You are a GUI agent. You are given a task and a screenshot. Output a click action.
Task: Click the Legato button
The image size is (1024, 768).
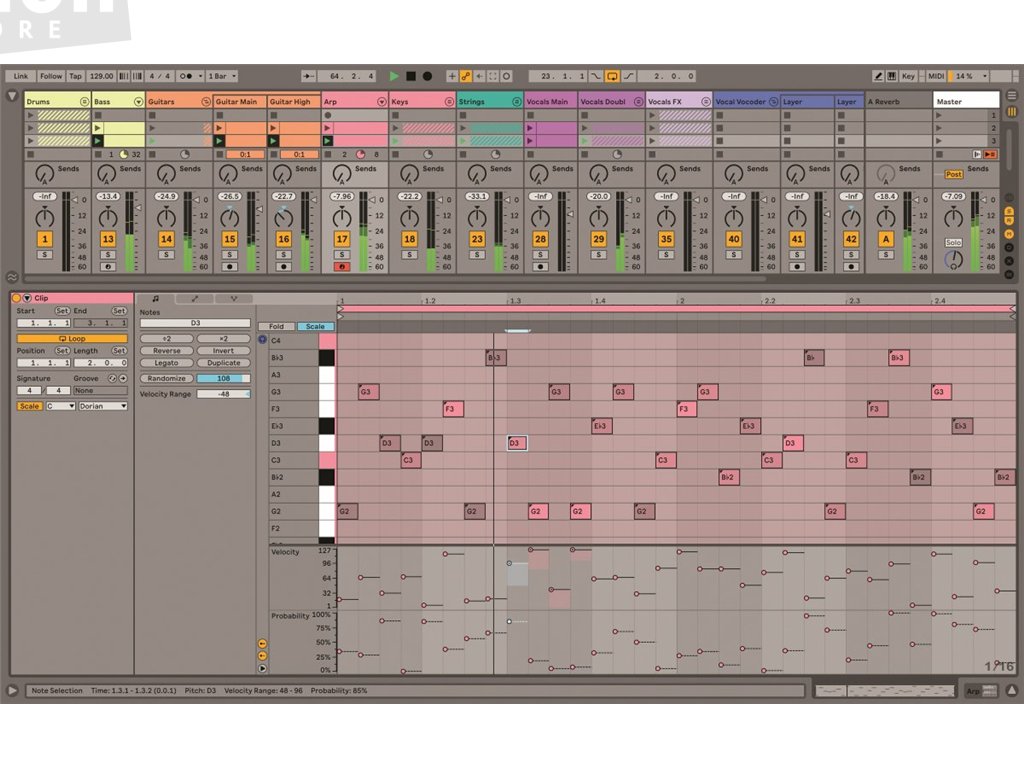[x=166, y=363]
